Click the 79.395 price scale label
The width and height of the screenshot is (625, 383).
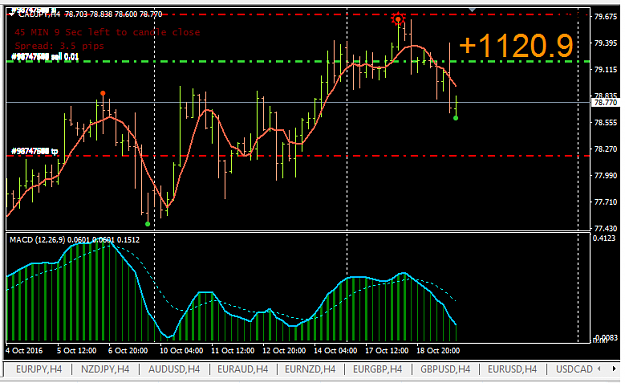[x=605, y=43]
